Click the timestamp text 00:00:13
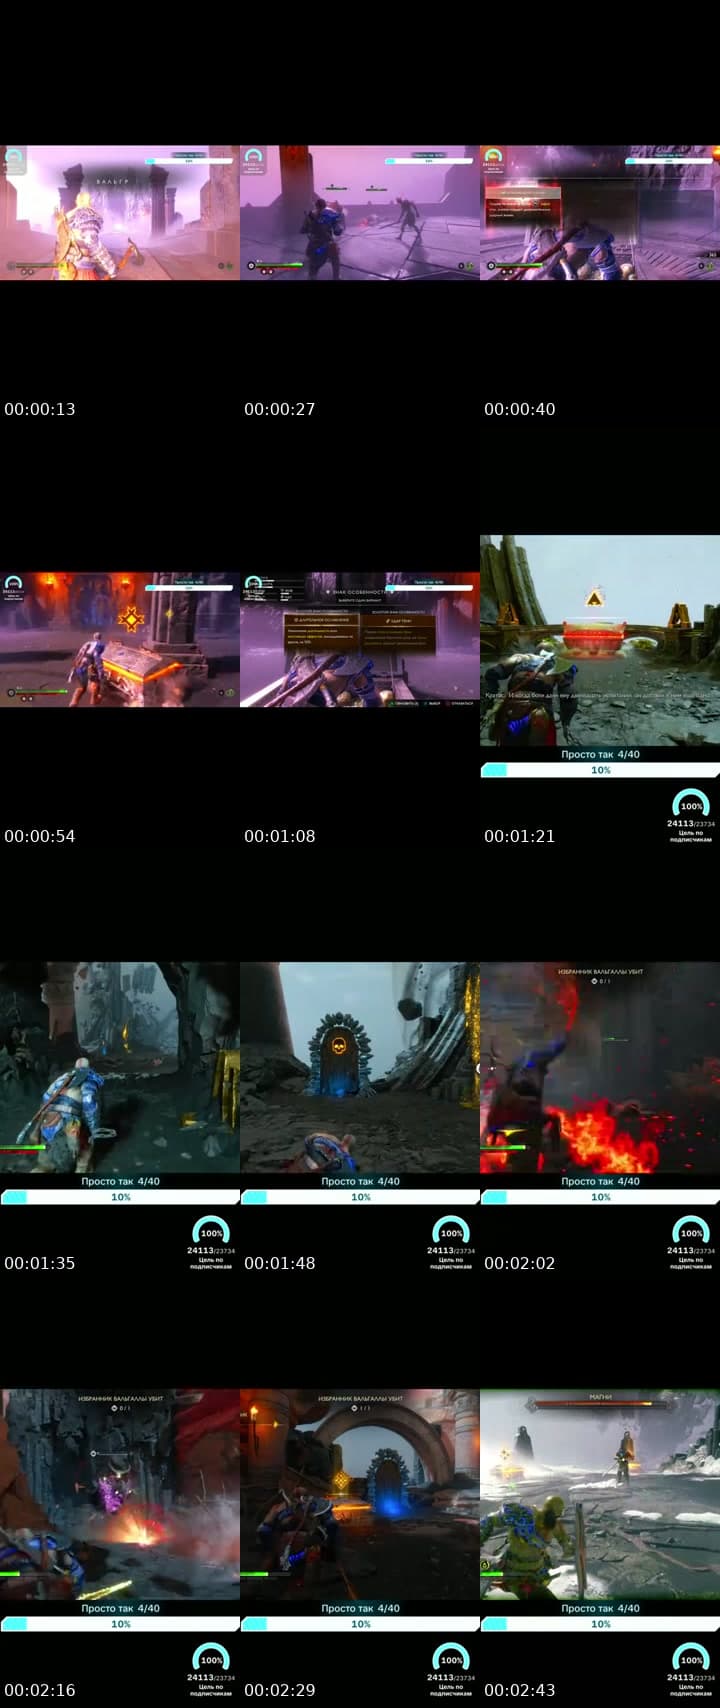 coord(40,409)
